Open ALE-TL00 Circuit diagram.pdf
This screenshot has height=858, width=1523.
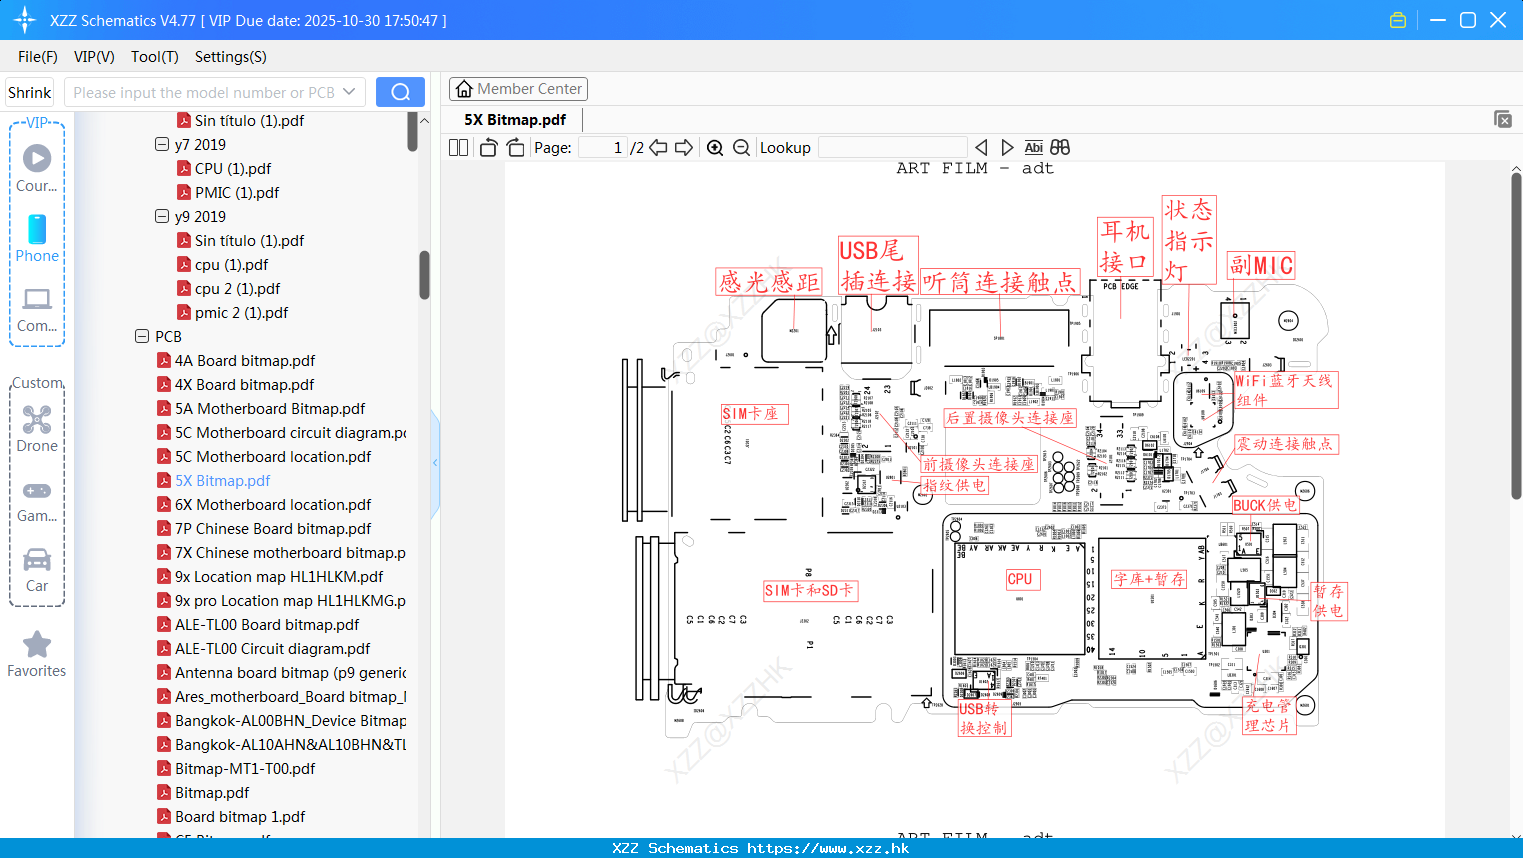[272, 648]
